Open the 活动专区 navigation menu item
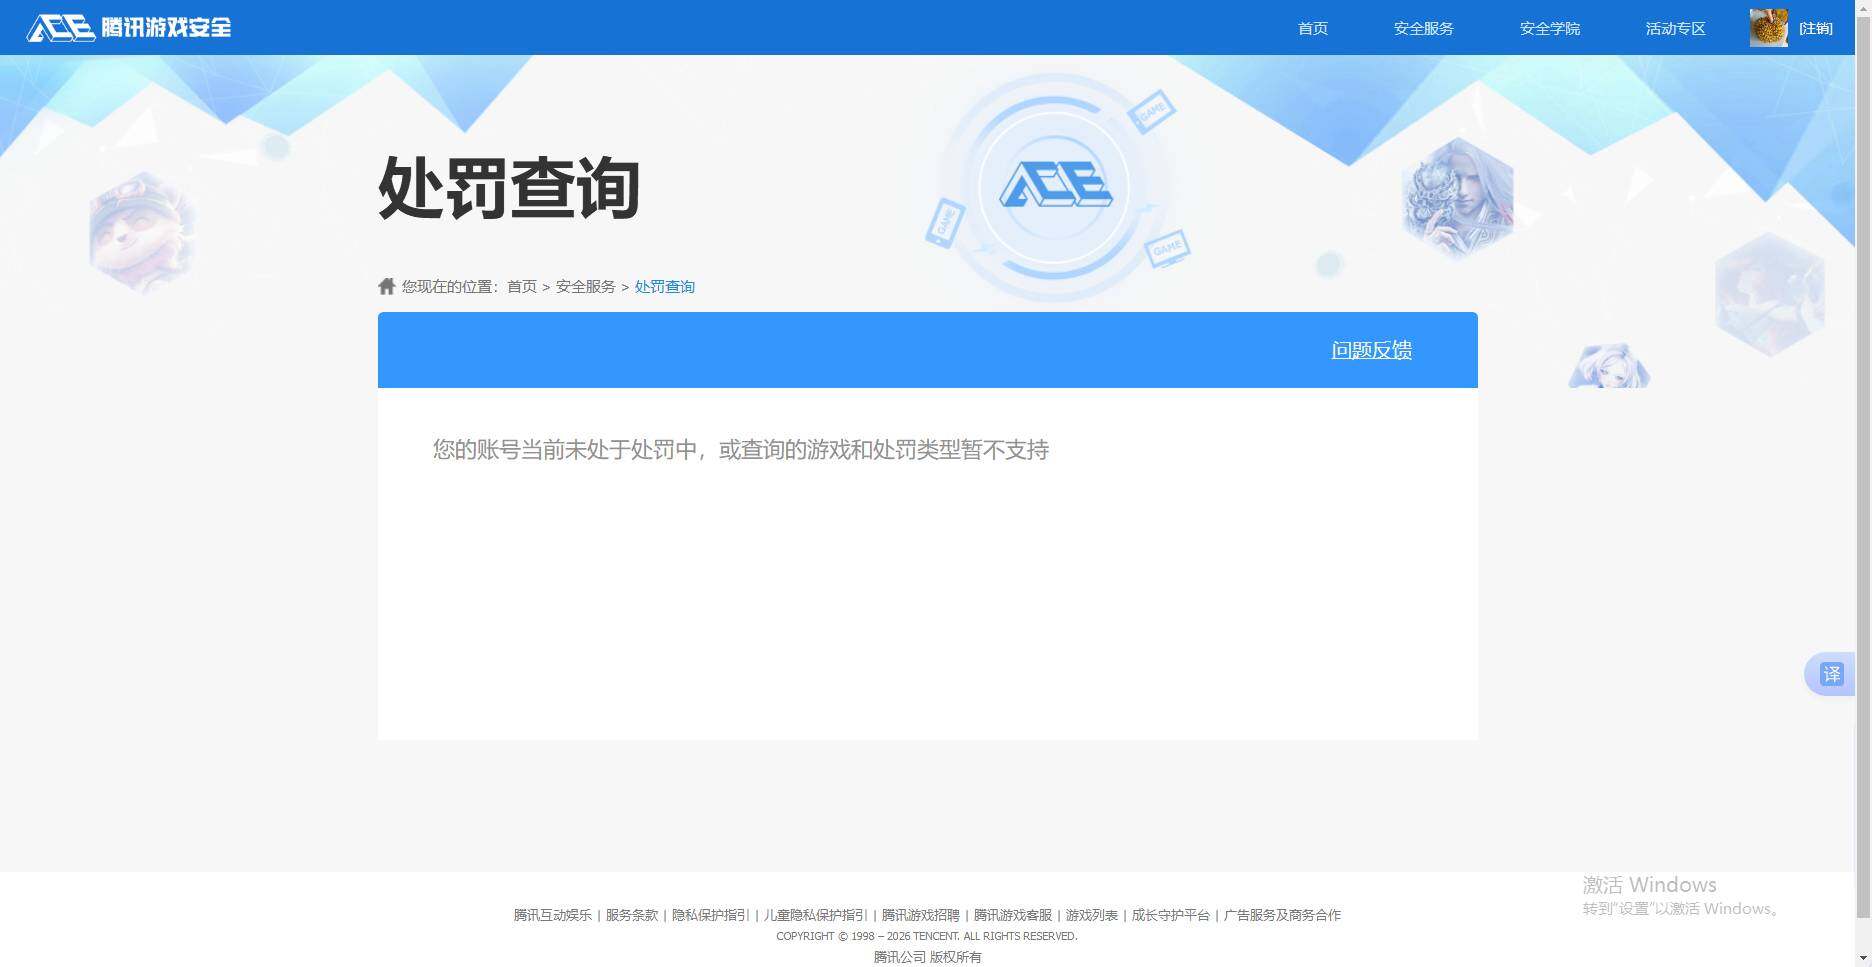This screenshot has width=1872, height=967. click(1675, 28)
